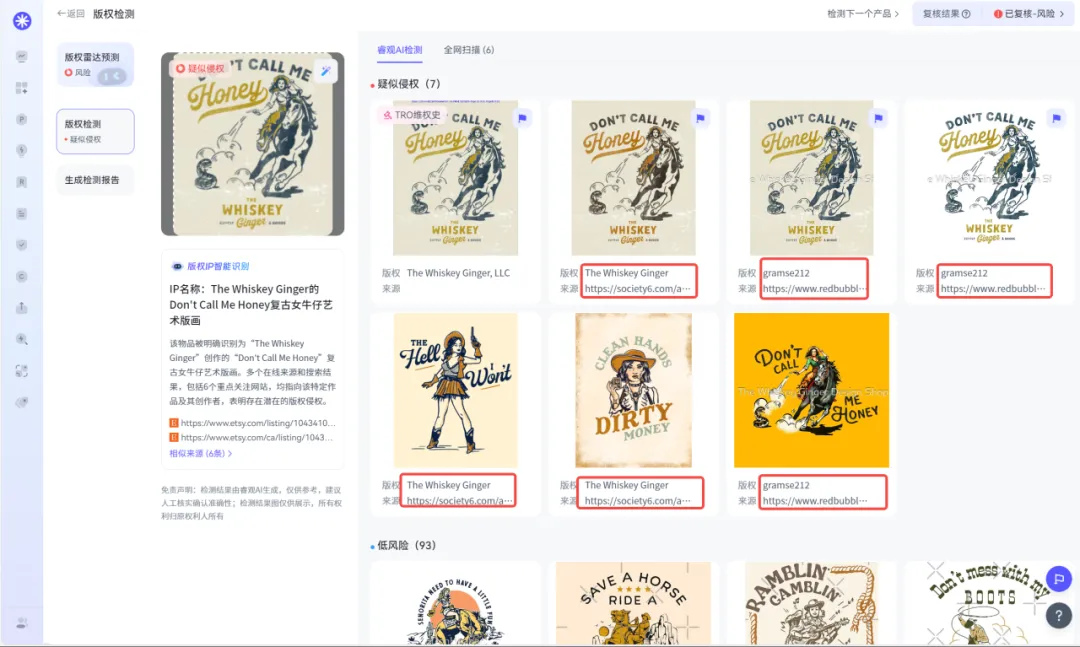Click the 疑似侵权 (7) section heading
Image resolution: width=1080 pixels, height=647 pixels.
click(x=408, y=84)
